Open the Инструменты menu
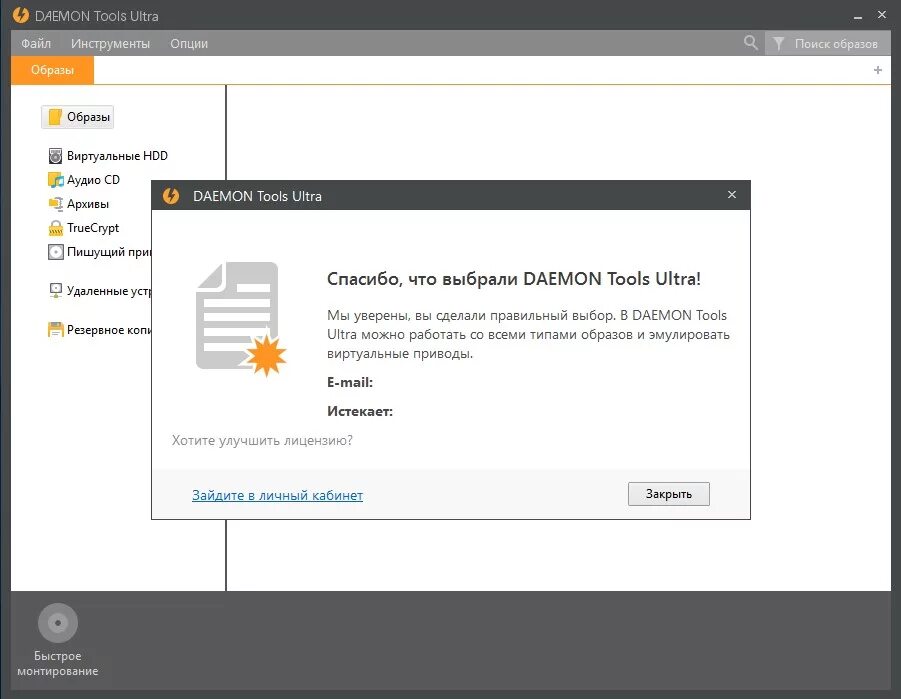 pyautogui.click(x=110, y=44)
